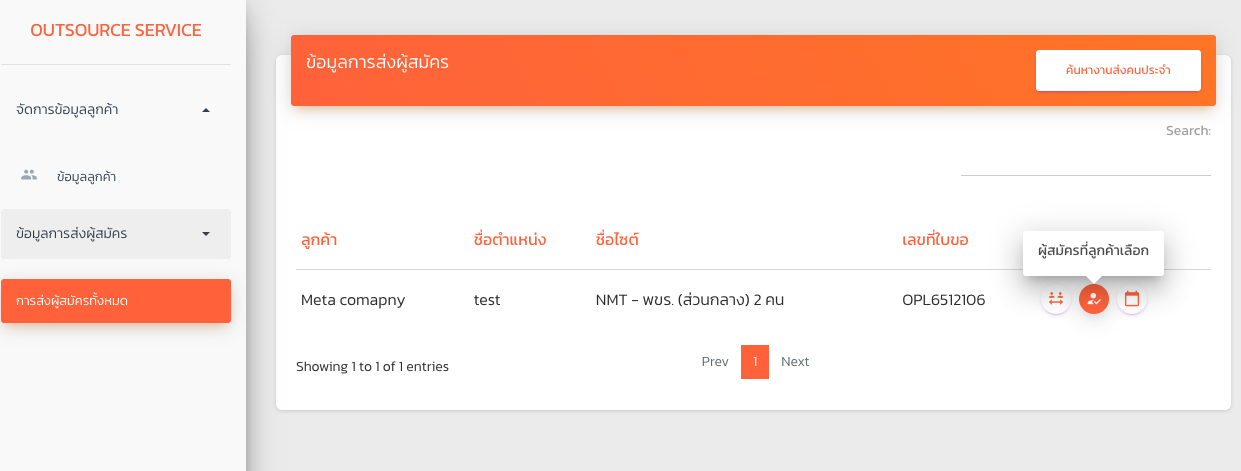1241x471 pixels.
Task: Sort table by ชื่อตำแหน่ง column
Action: (x=509, y=241)
